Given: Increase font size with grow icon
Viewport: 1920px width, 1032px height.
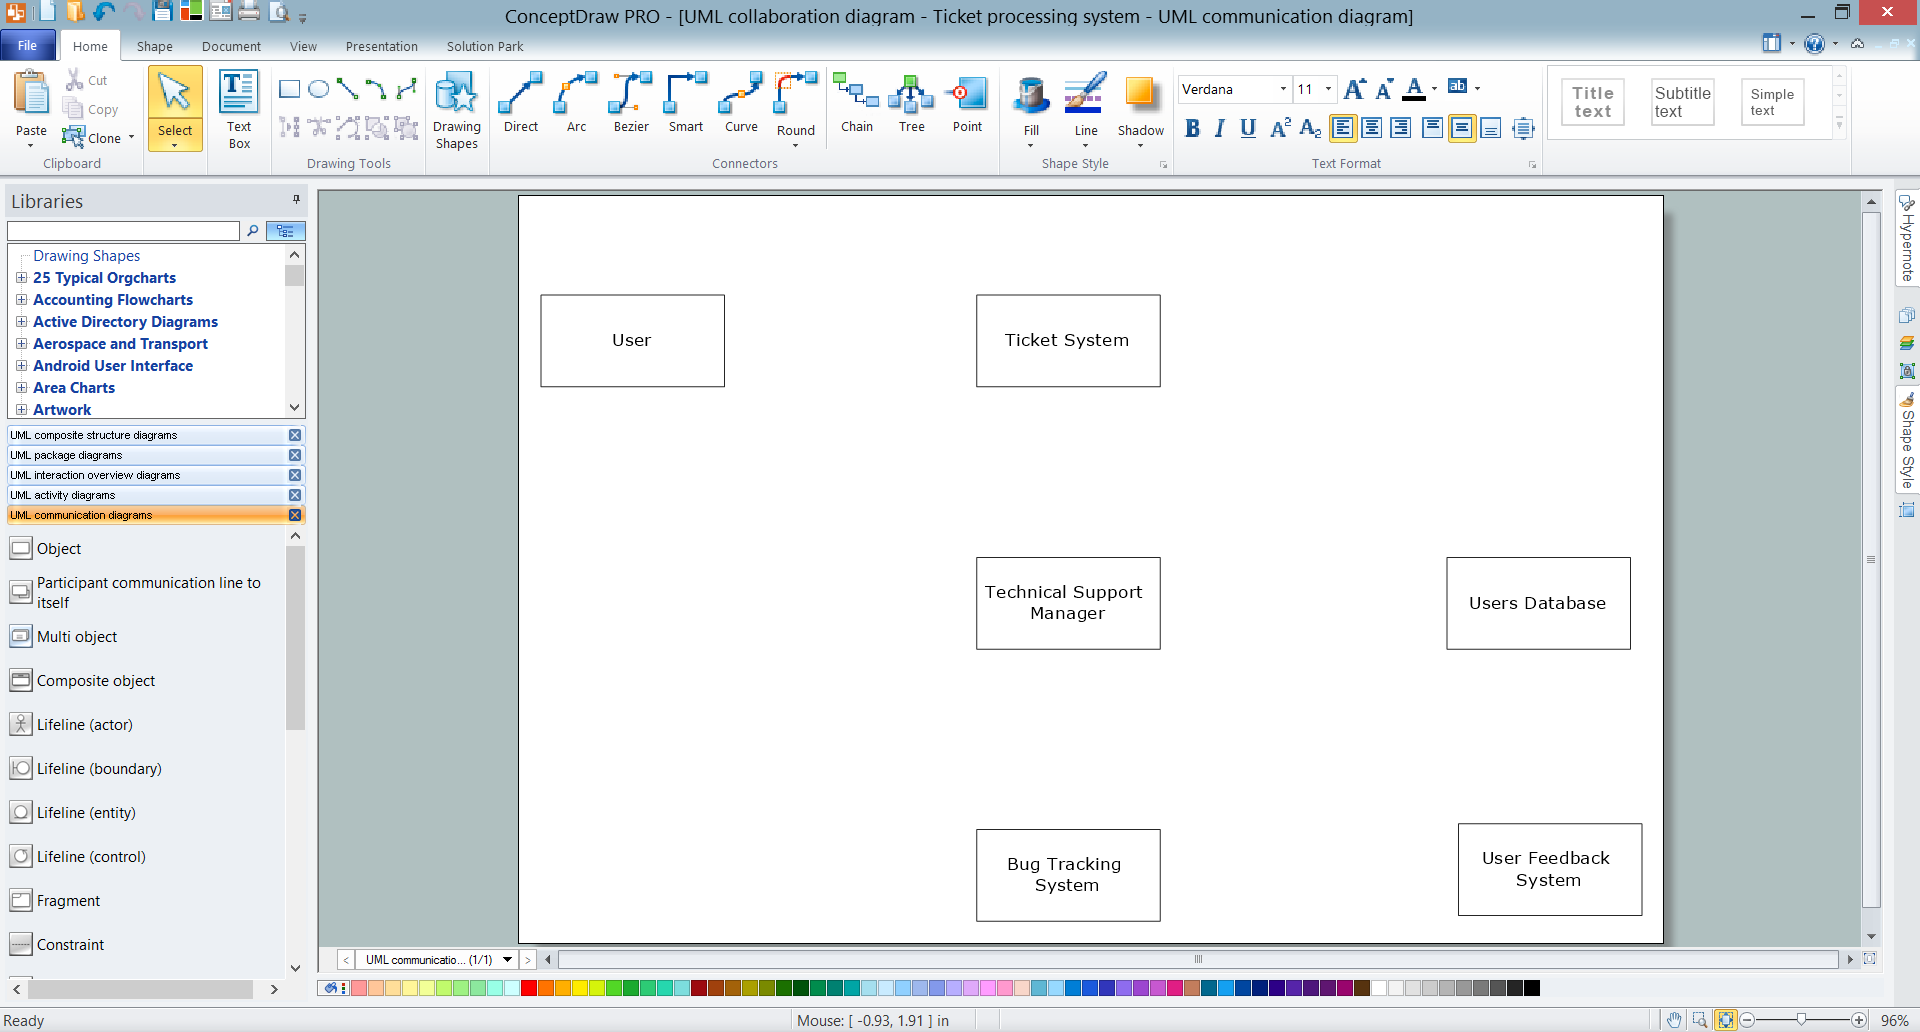Looking at the screenshot, I should click(x=1355, y=89).
